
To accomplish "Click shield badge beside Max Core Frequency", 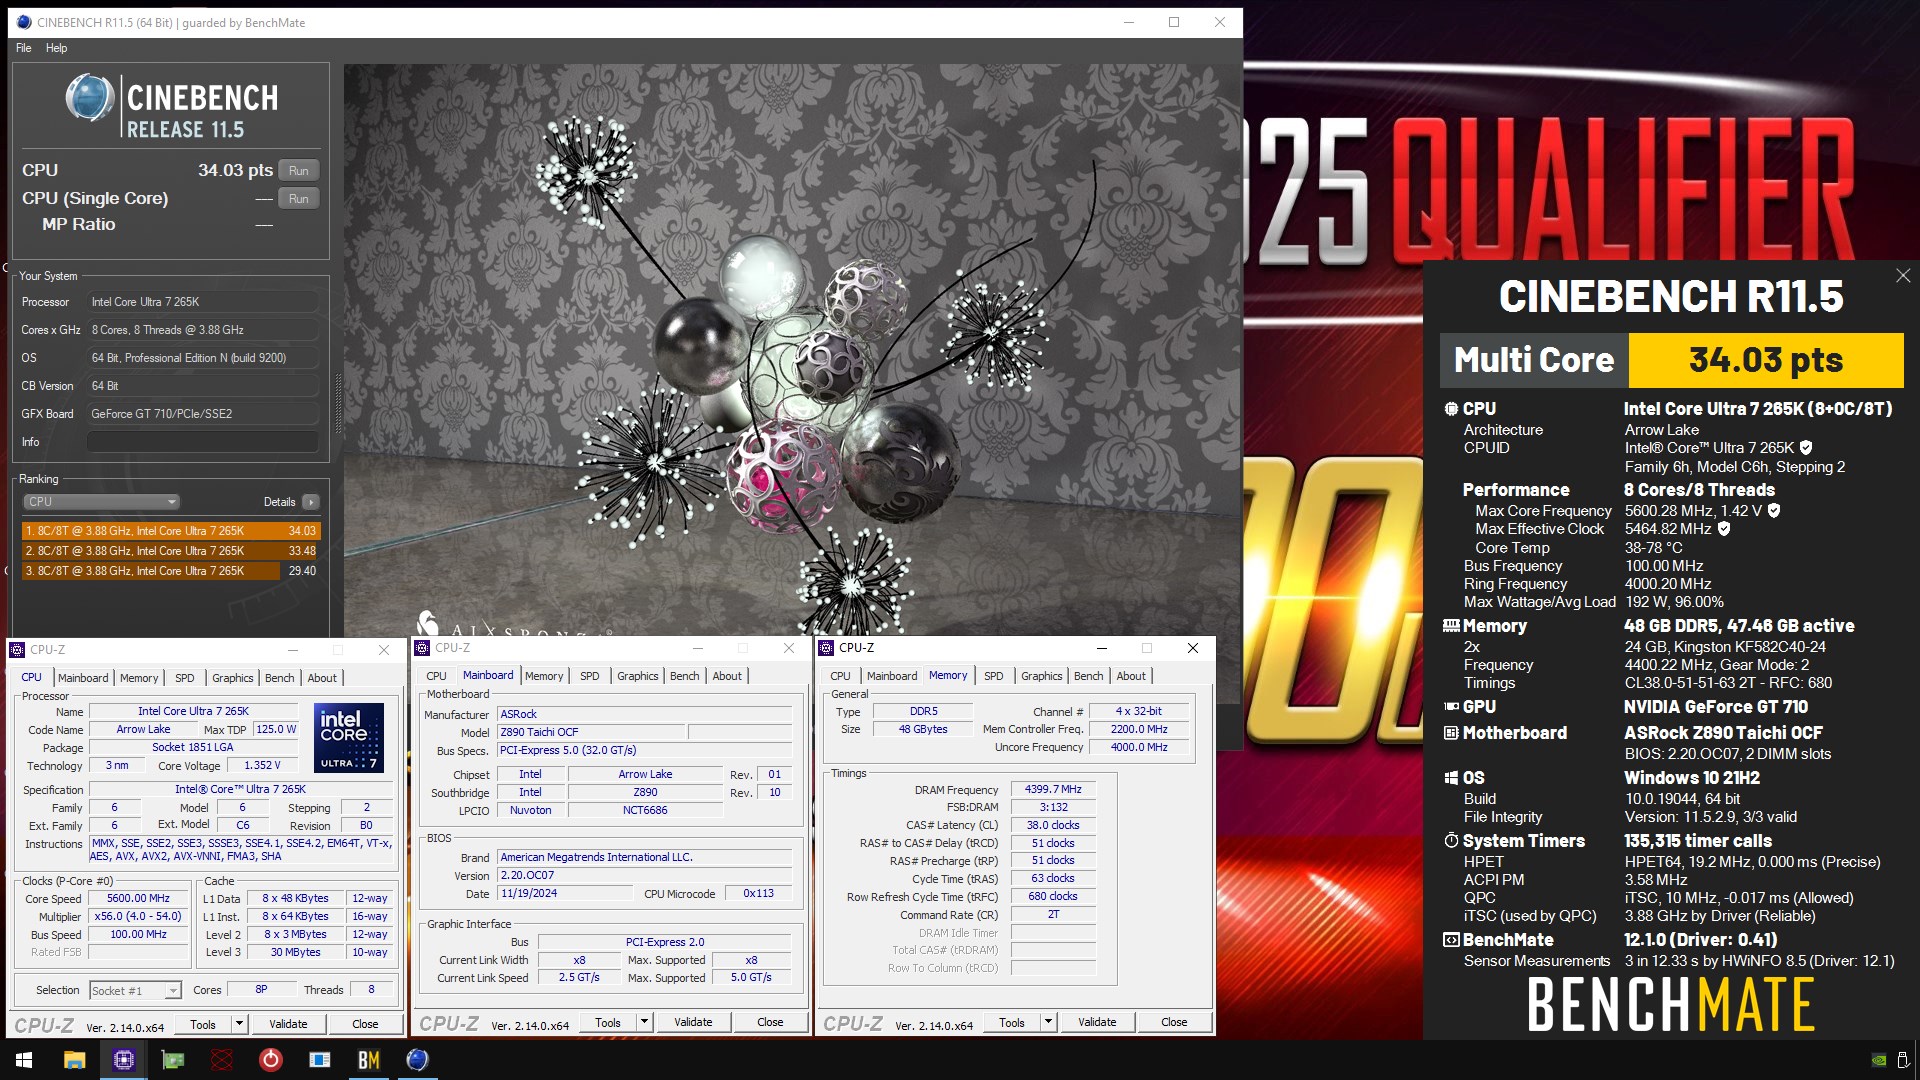I will 1774,510.
